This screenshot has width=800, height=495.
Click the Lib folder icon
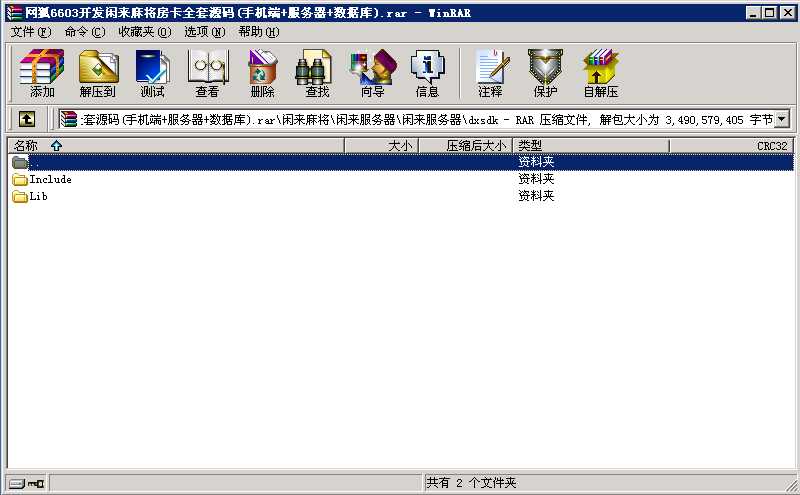20,196
